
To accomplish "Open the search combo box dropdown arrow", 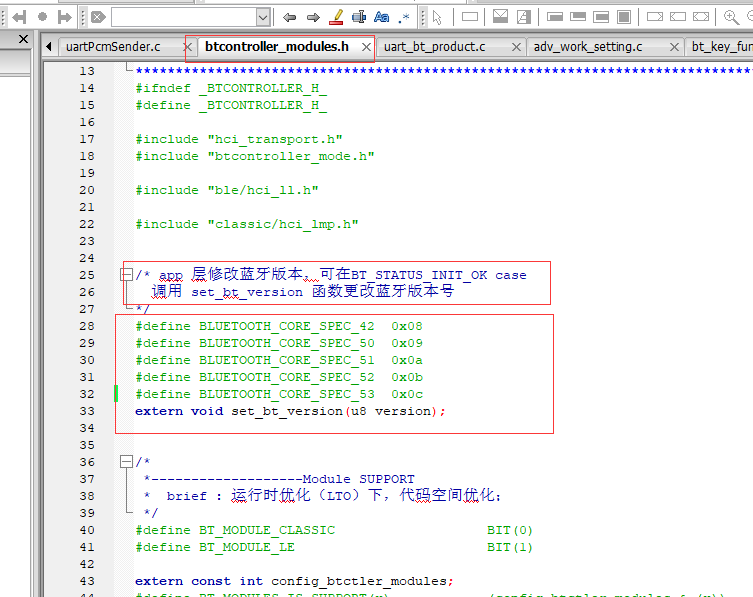I will click(x=263, y=18).
